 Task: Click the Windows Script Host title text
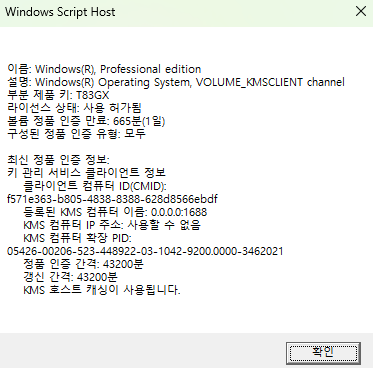click(60, 12)
